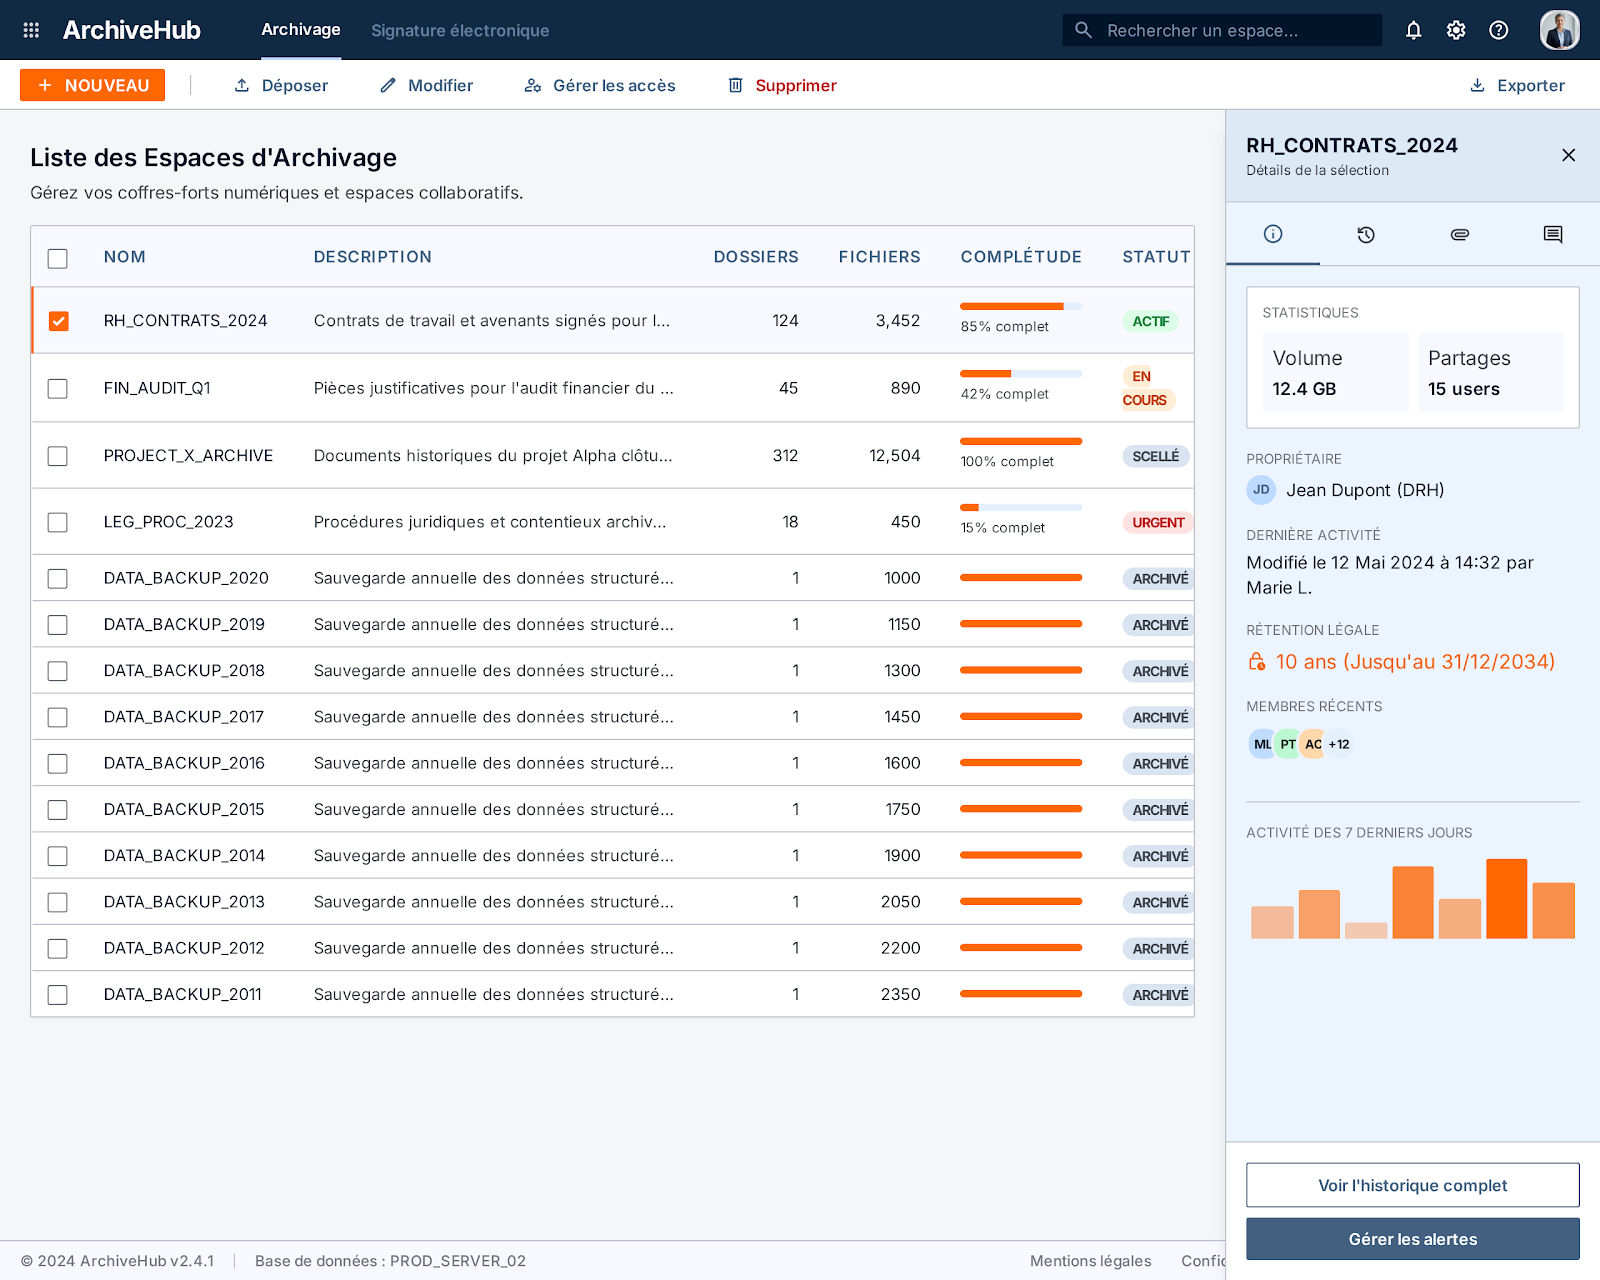Toggle the select-all header checkbox
Image resolution: width=1600 pixels, height=1280 pixels.
(58, 258)
